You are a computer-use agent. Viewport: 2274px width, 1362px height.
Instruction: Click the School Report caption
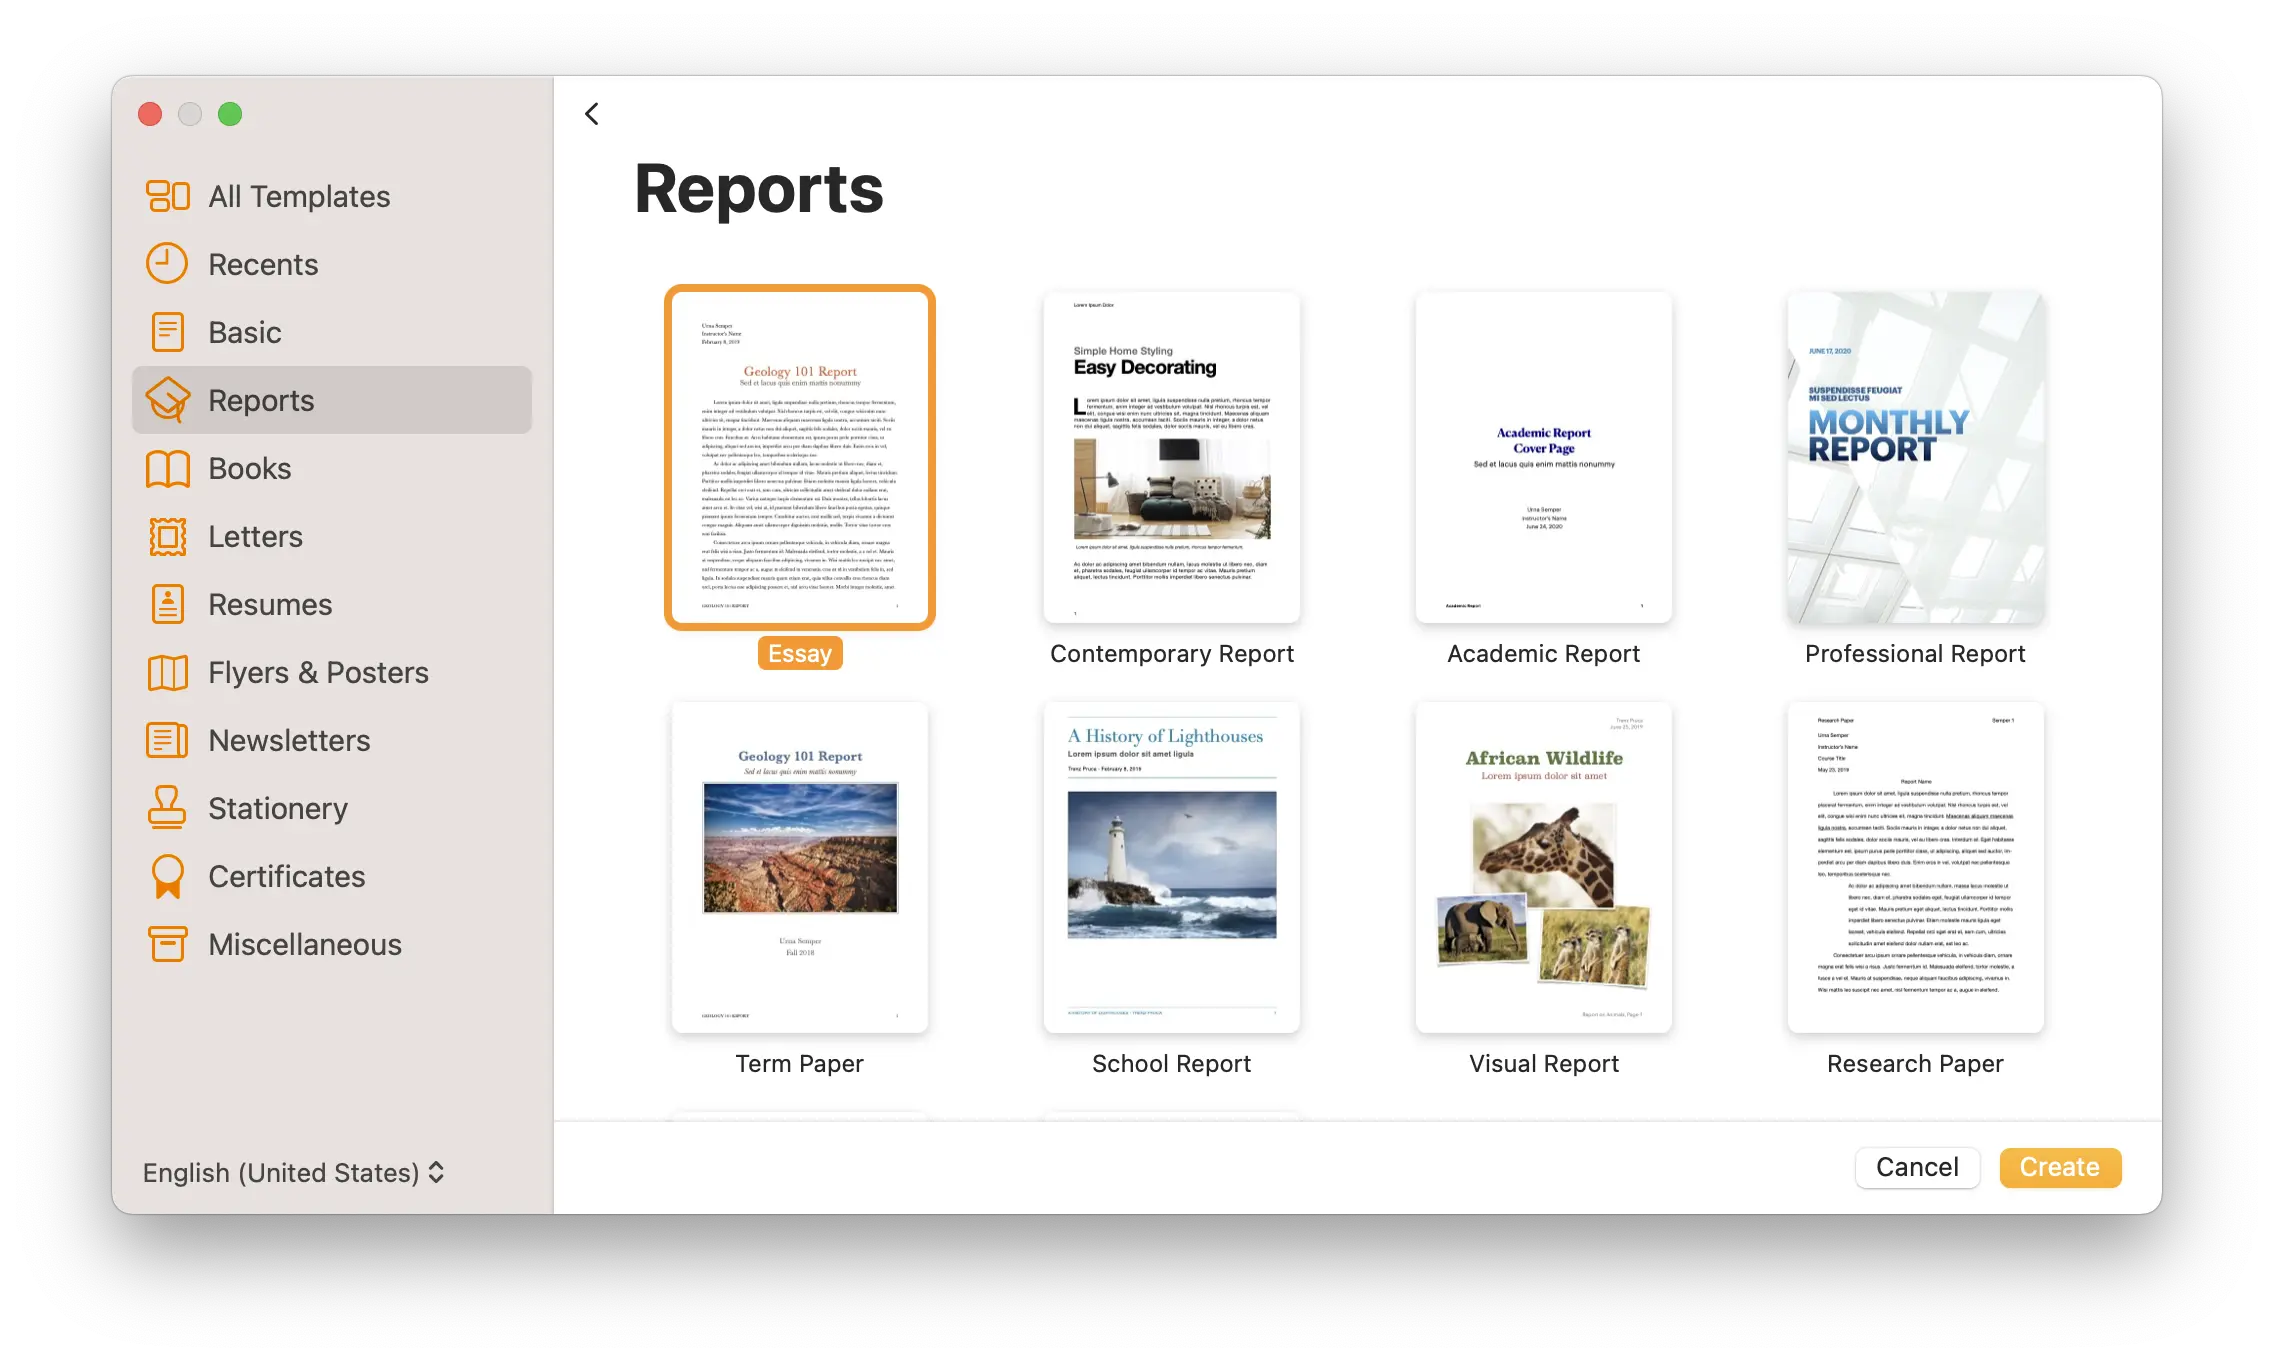pos(1172,1063)
